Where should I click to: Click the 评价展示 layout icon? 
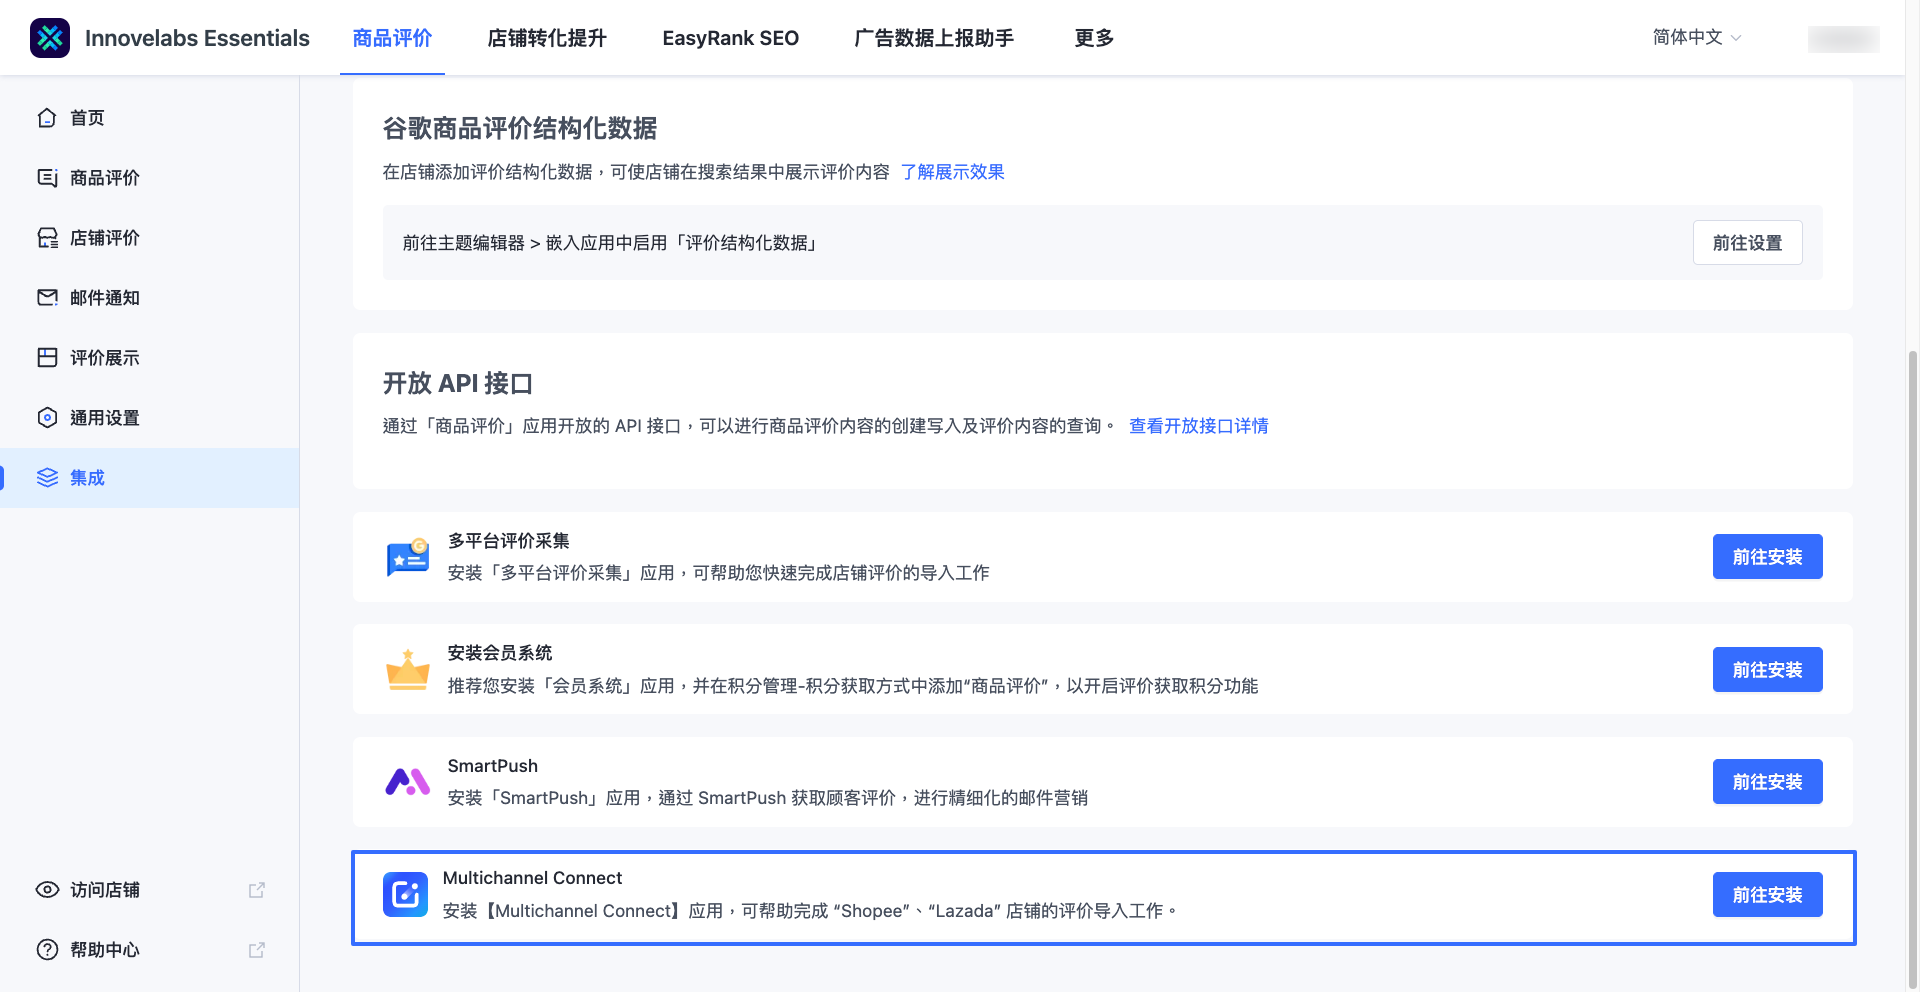(x=47, y=358)
